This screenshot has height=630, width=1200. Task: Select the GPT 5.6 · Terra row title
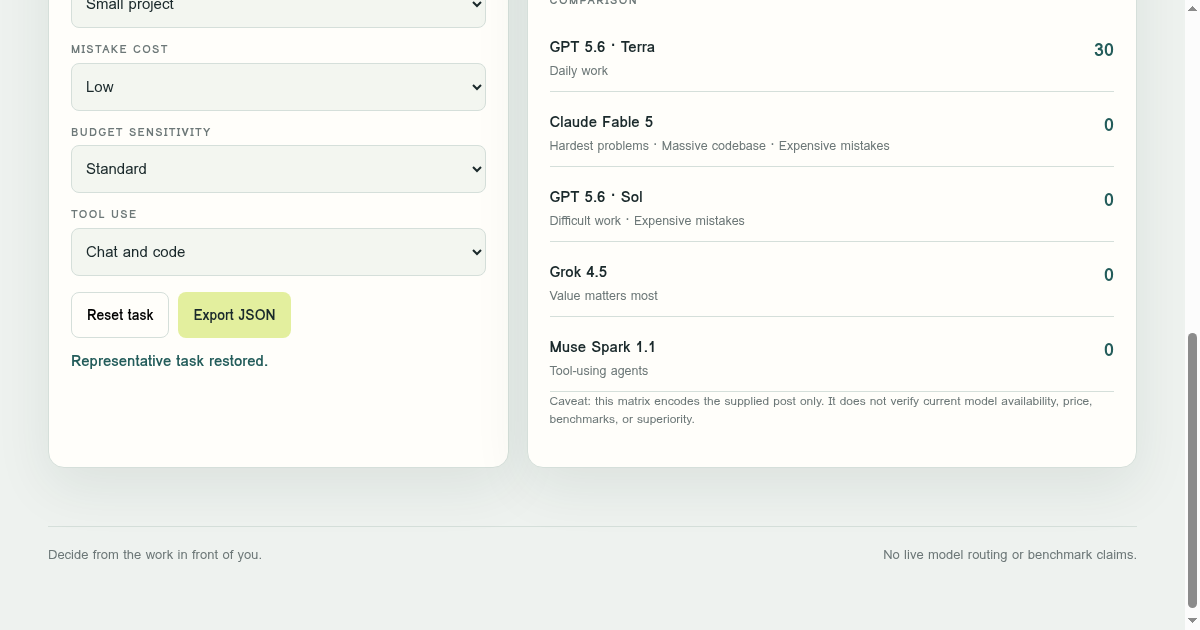point(602,47)
